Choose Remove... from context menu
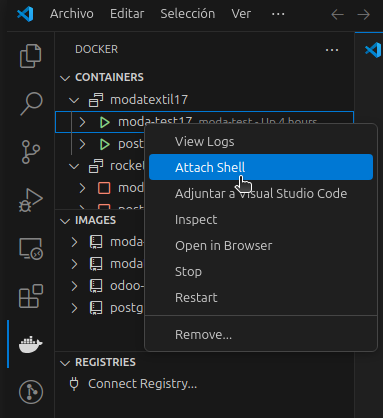 (x=261, y=334)
